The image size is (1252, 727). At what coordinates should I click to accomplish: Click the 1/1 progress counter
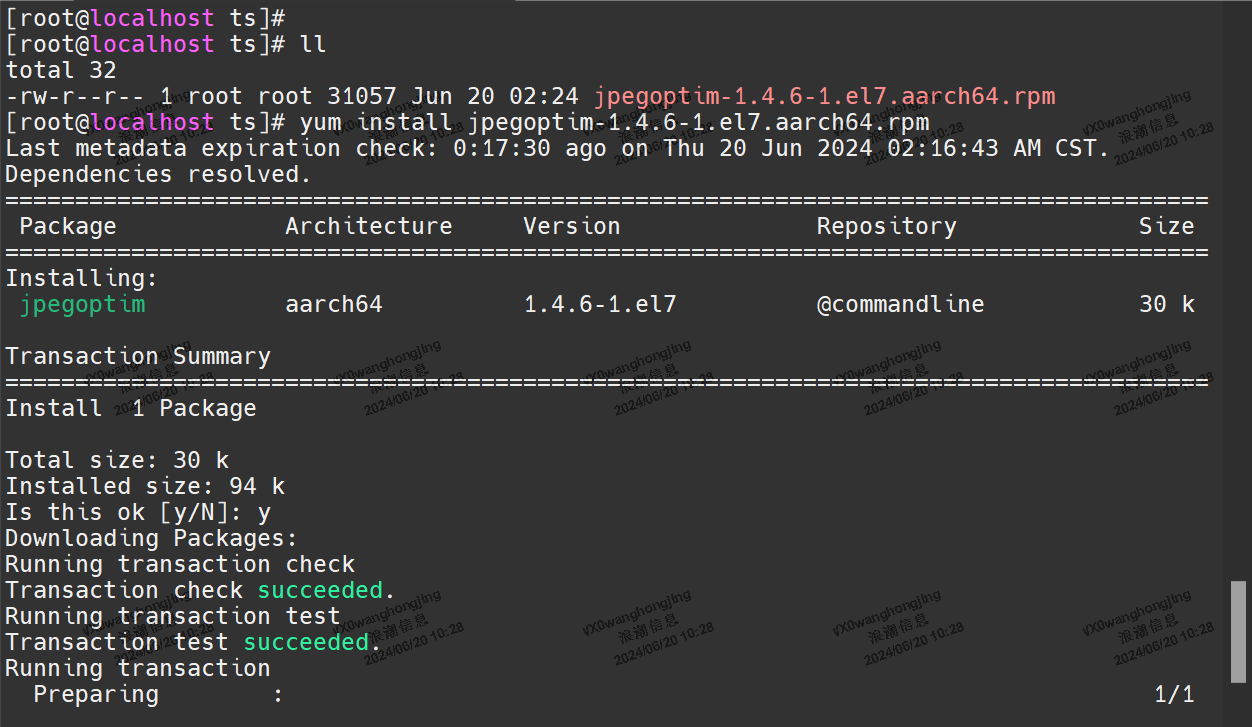pyautogui.click(x=1174, y=695)
